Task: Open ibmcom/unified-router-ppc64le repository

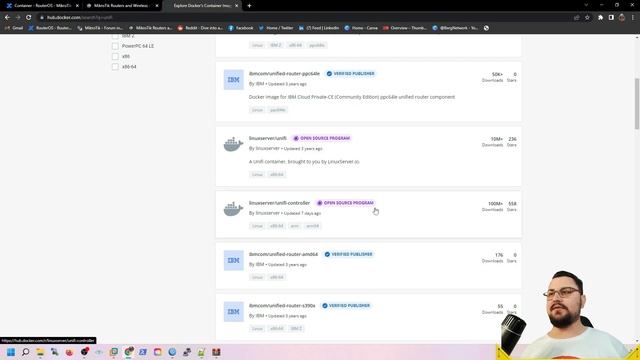Action: click(x=284, y=73)
